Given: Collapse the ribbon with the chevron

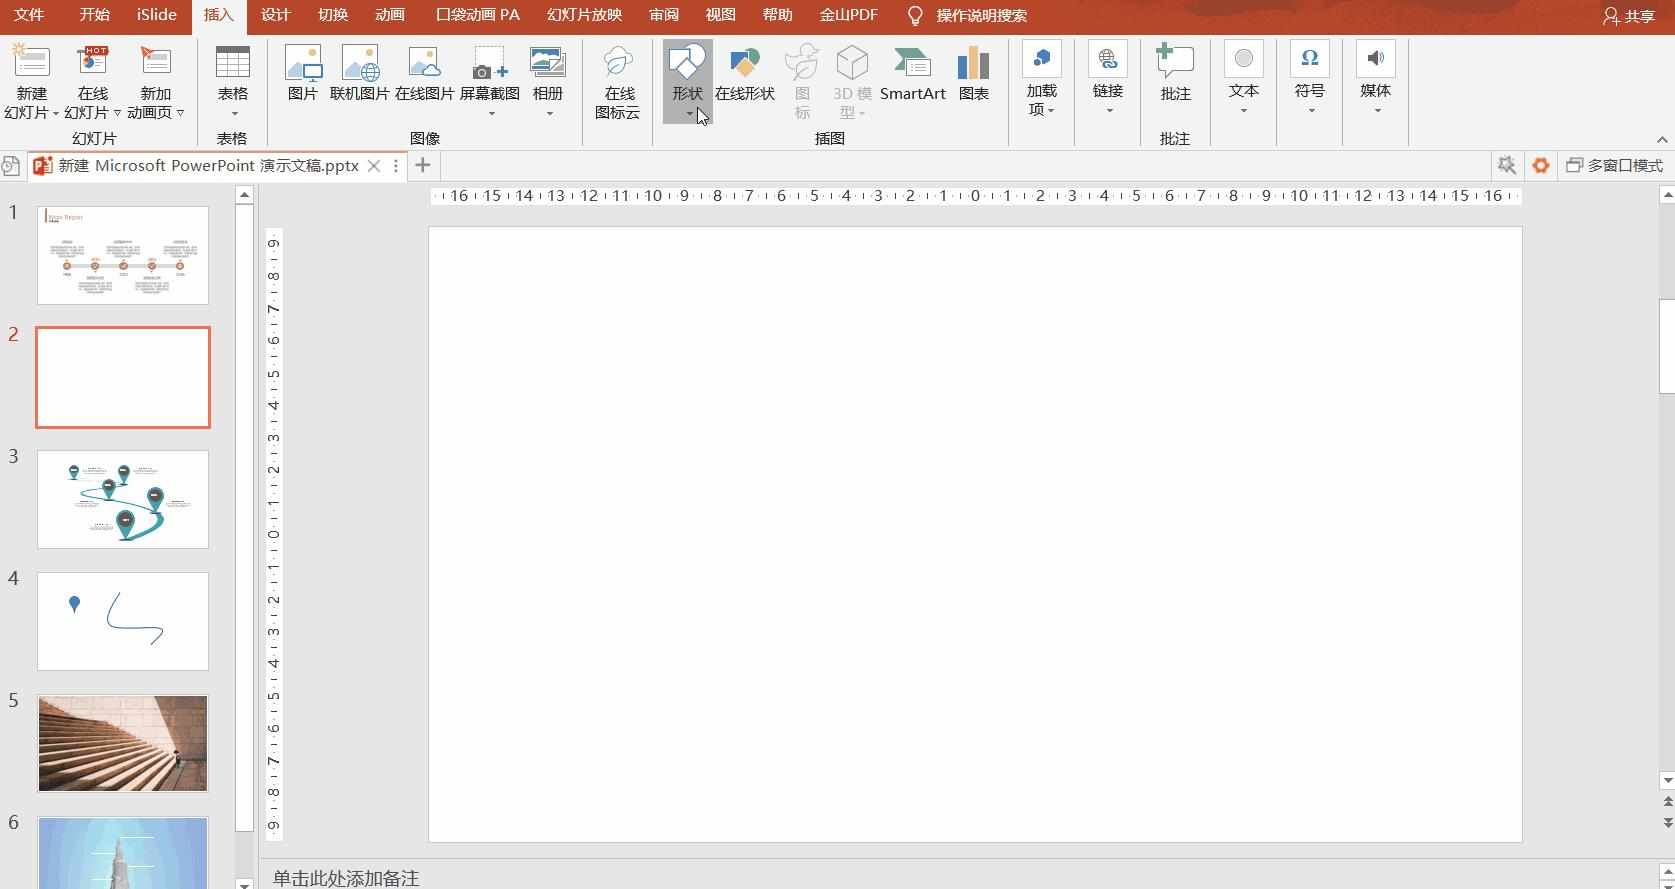Looking at the screenshot, I should coord(1662,140).
